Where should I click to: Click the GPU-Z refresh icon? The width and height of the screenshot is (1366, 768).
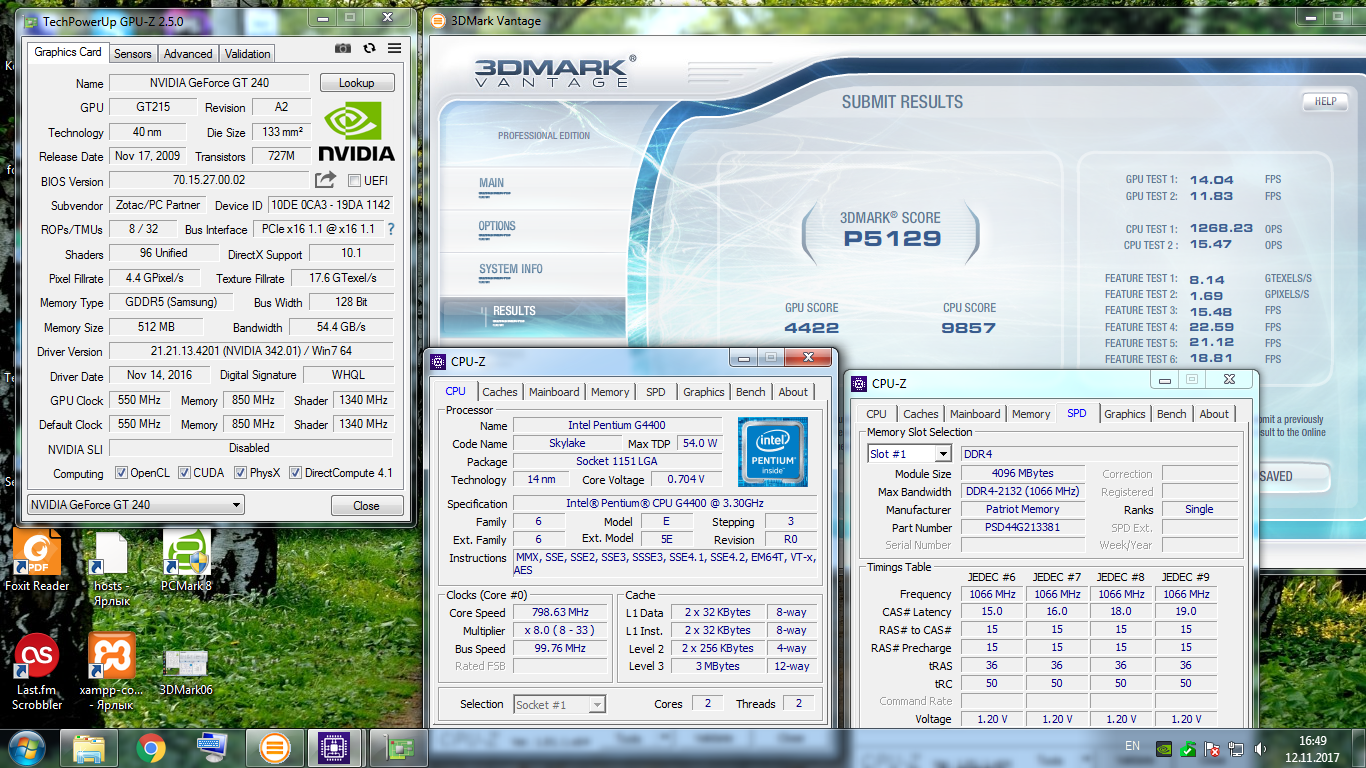pyautogui.click(x=369, y=49)
